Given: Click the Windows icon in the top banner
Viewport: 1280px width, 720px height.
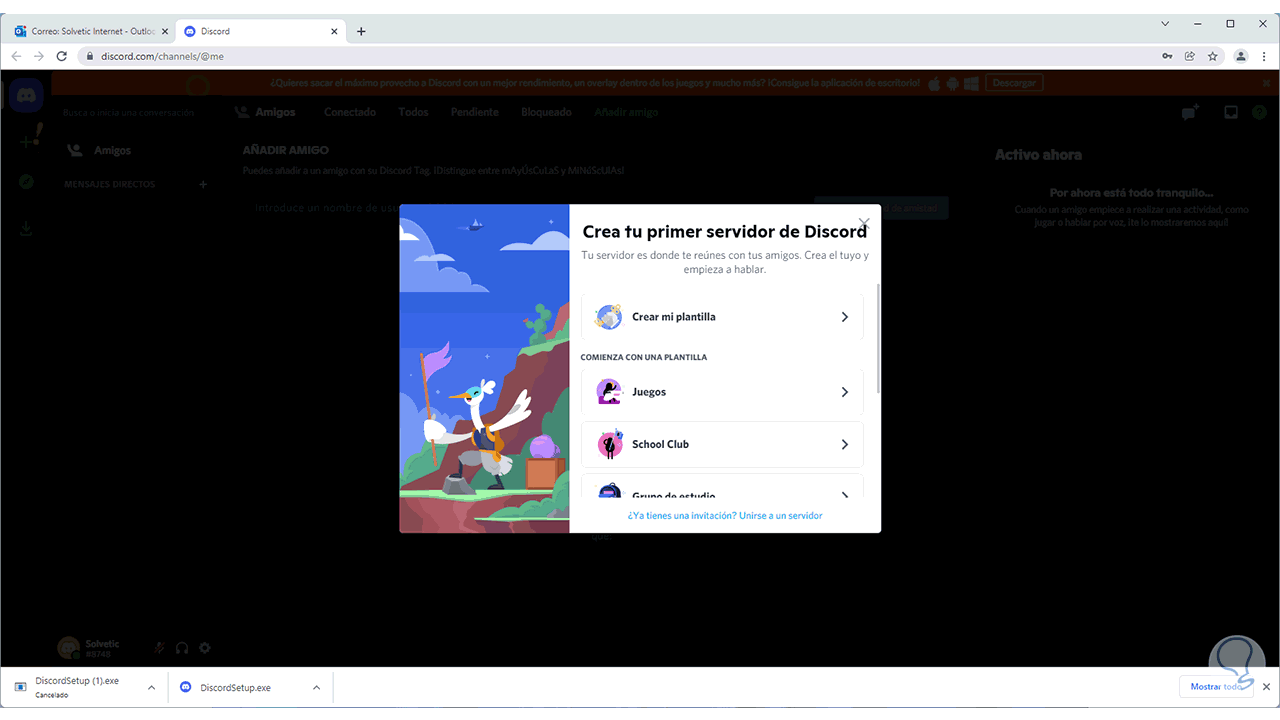Looking at the screenshot, I should click(x=971, y=83).
